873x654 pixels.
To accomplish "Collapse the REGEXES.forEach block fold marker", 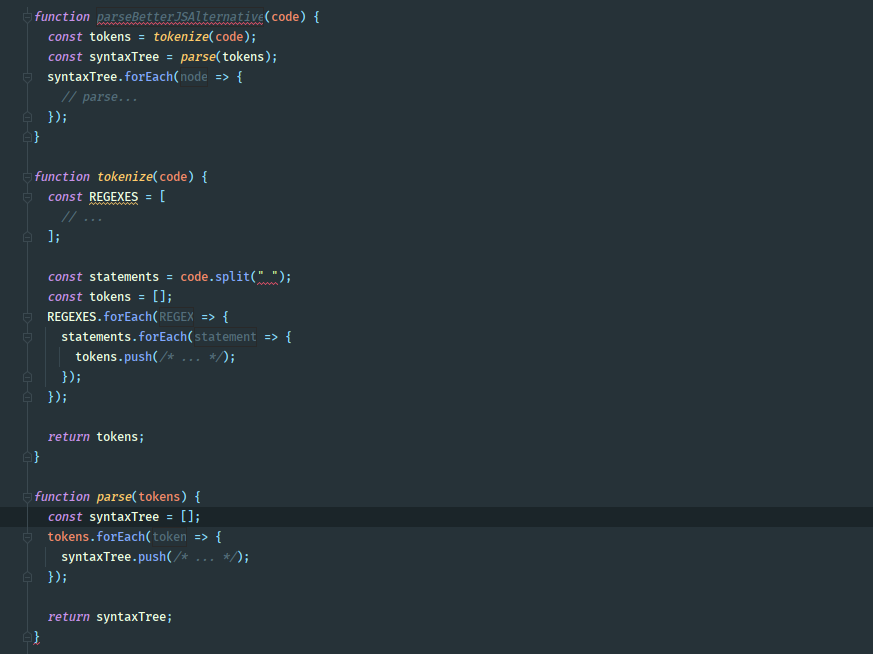I will tap(28, 317).
